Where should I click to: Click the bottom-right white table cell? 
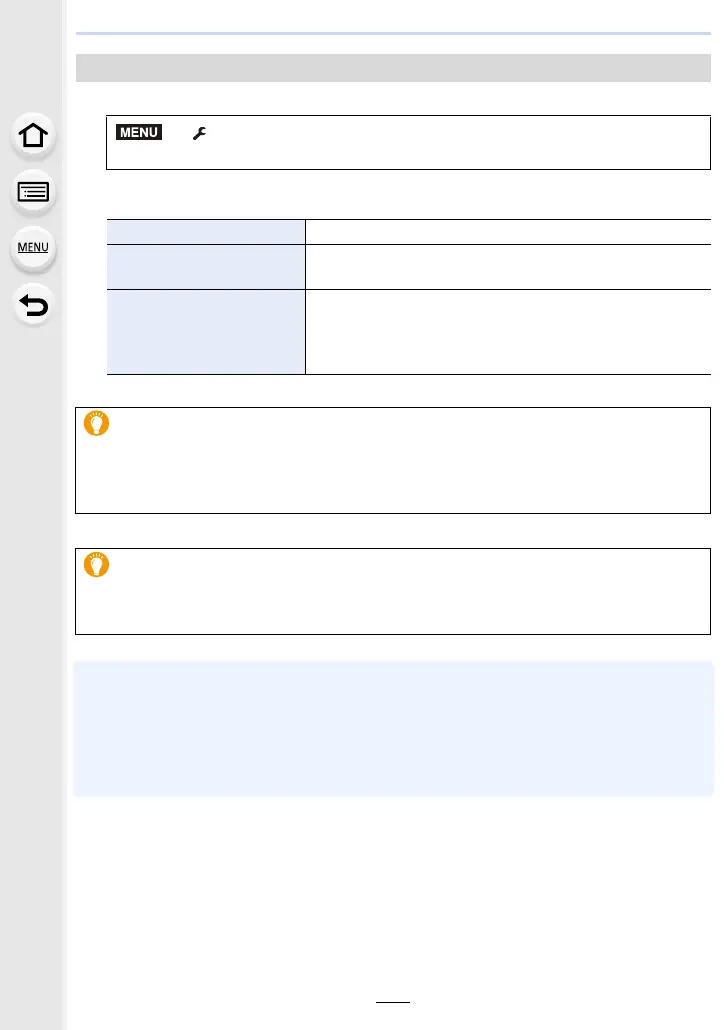point(508,331)
